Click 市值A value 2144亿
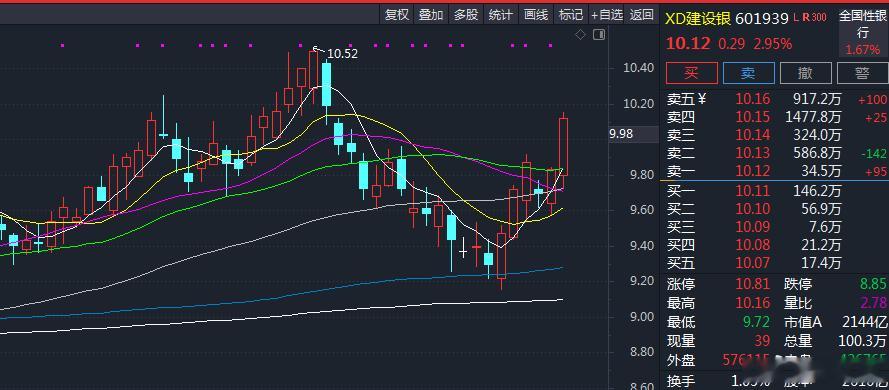This screenshot has width=889, height=390. tap(864, 323)
